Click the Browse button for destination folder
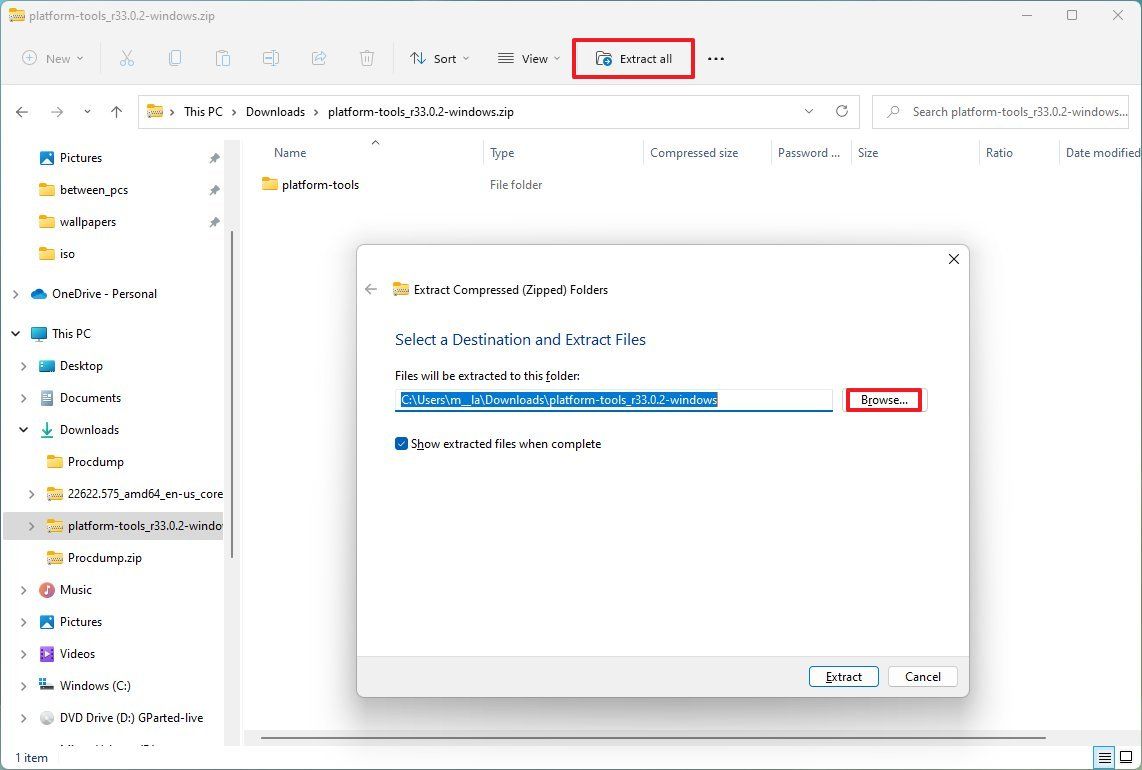Screen dimensions: 1142x770 coord(882,399)
